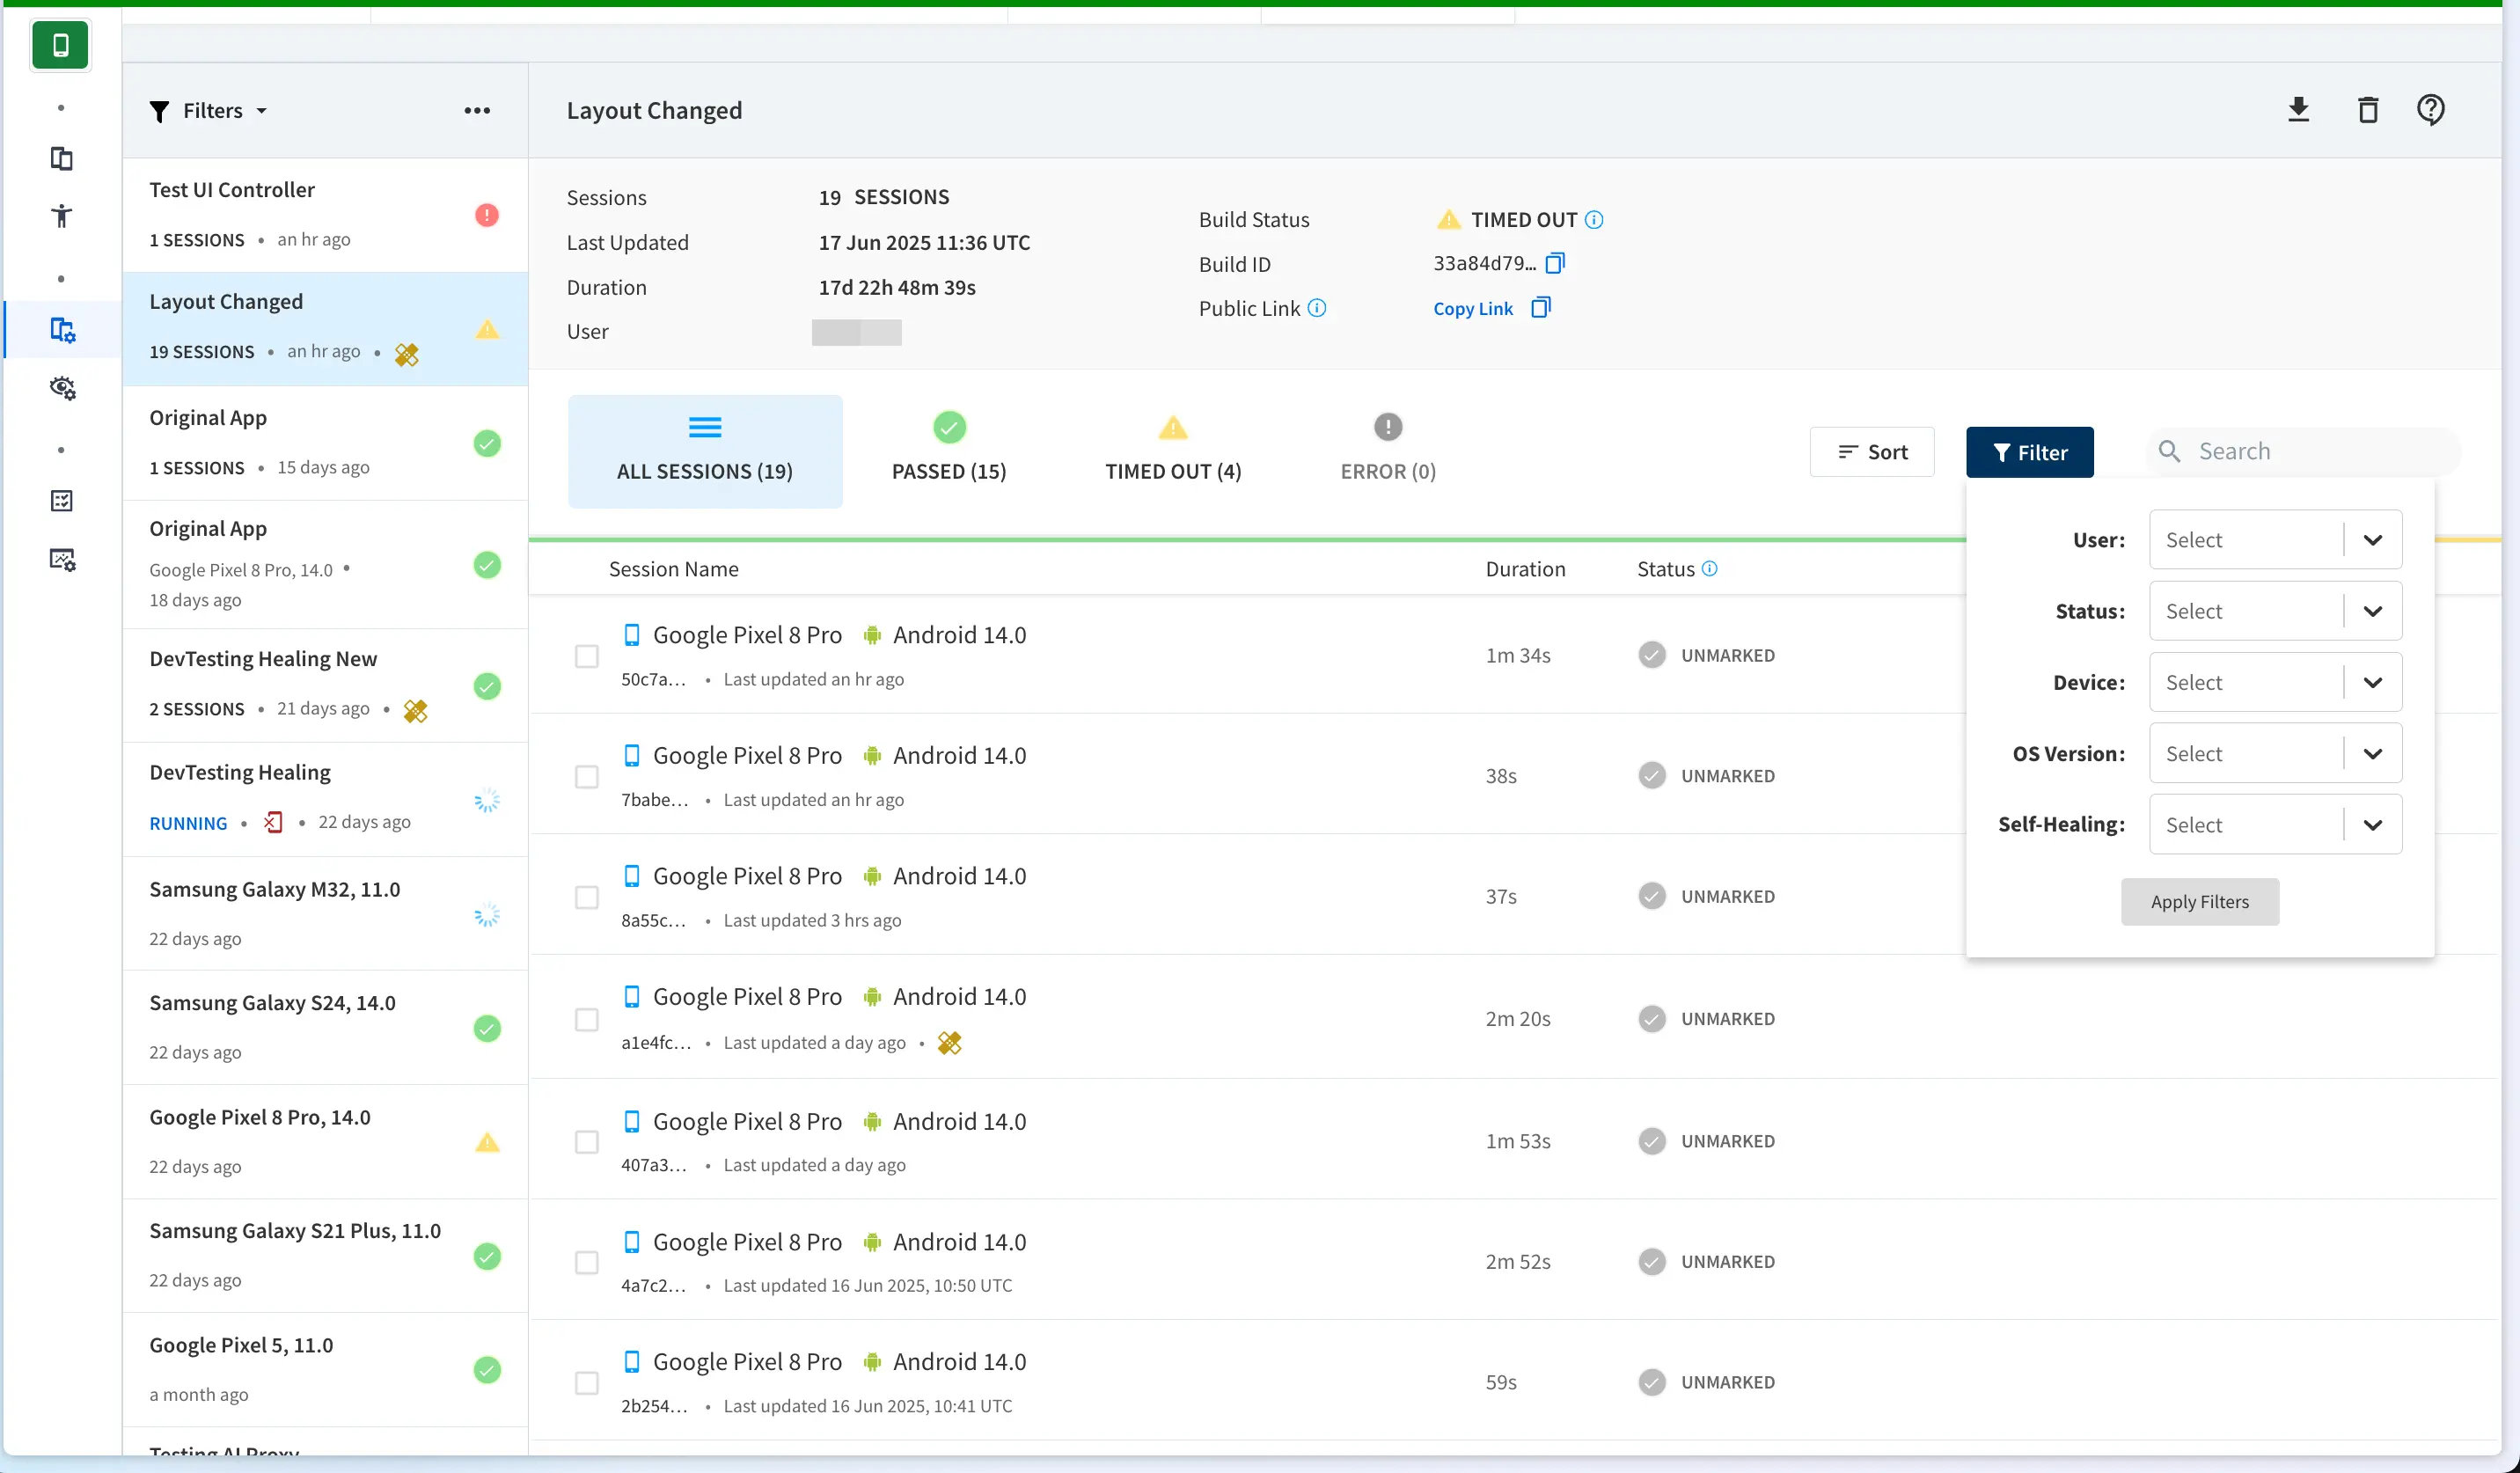
Task: Click the Copy Link hyperlink
Action: click(1473, 309)
